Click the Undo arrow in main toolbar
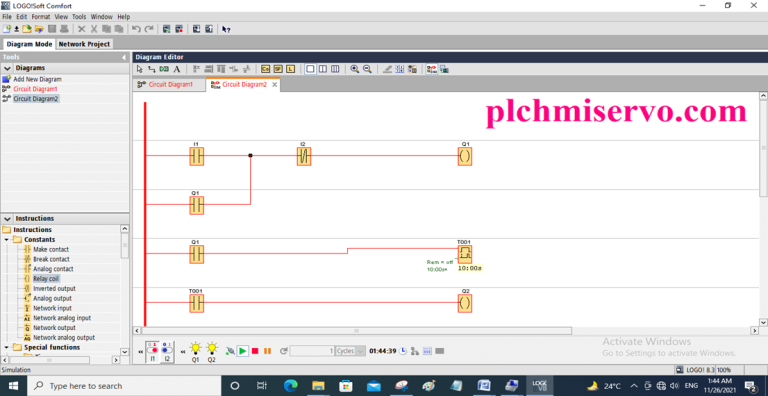The height and width of the screenshot is (396, 768). point(136,29)
